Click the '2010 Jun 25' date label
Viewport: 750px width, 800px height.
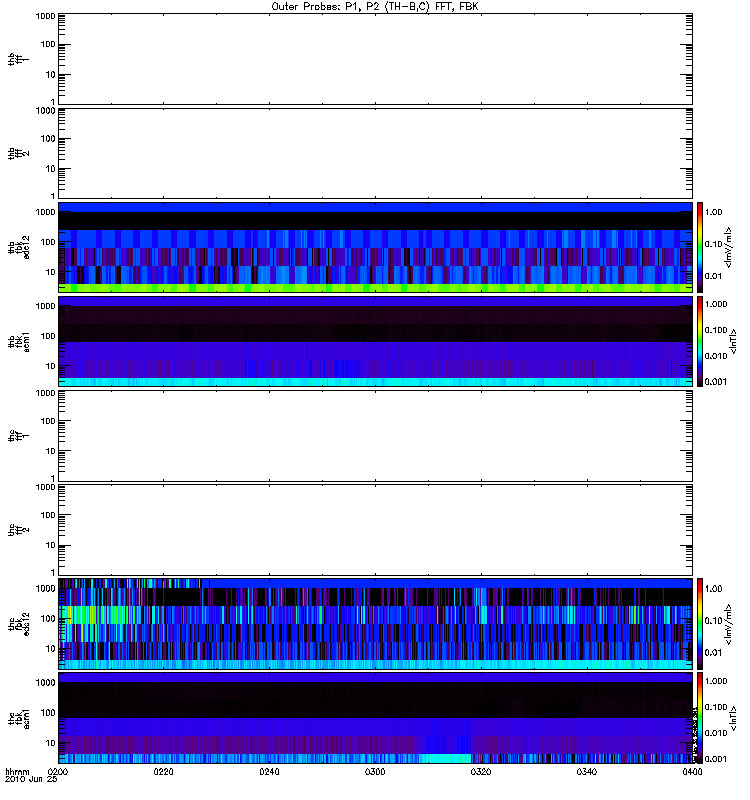31,779
